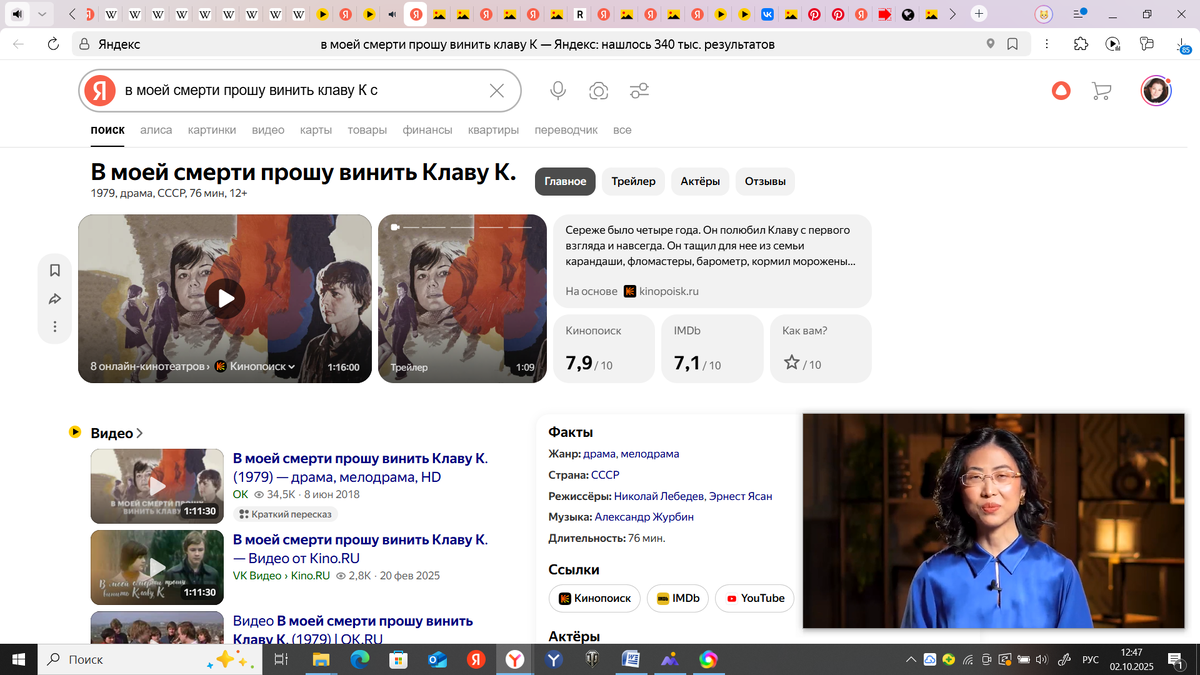The image size is (1200, 675).
Task: Switch to видео search tab
Action: [x=268, y=130]
